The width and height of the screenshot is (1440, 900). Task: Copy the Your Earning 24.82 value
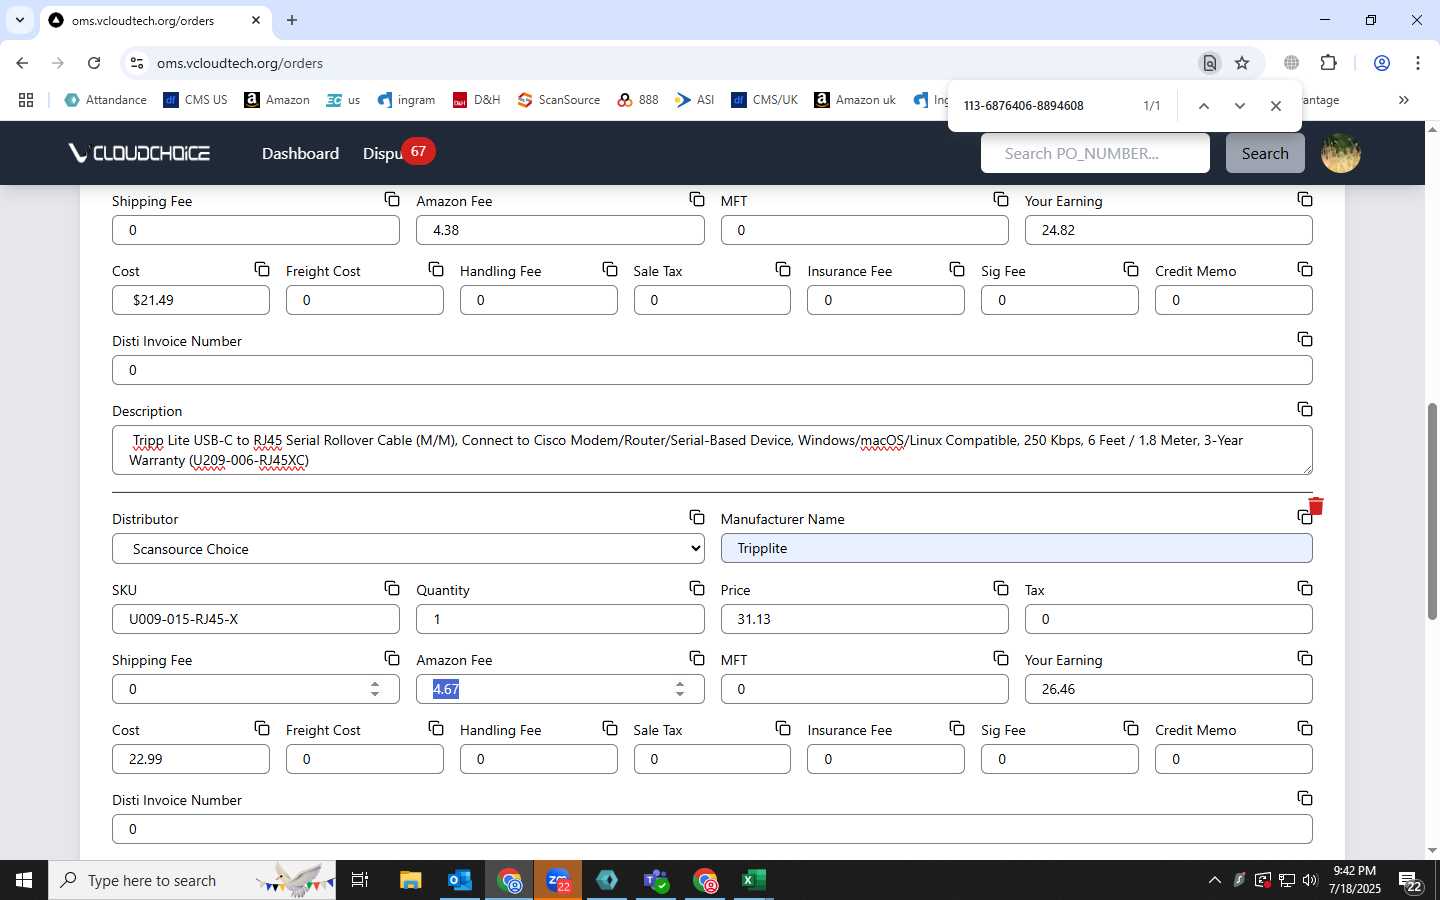pyautogui.click(x=1305, y=200)
